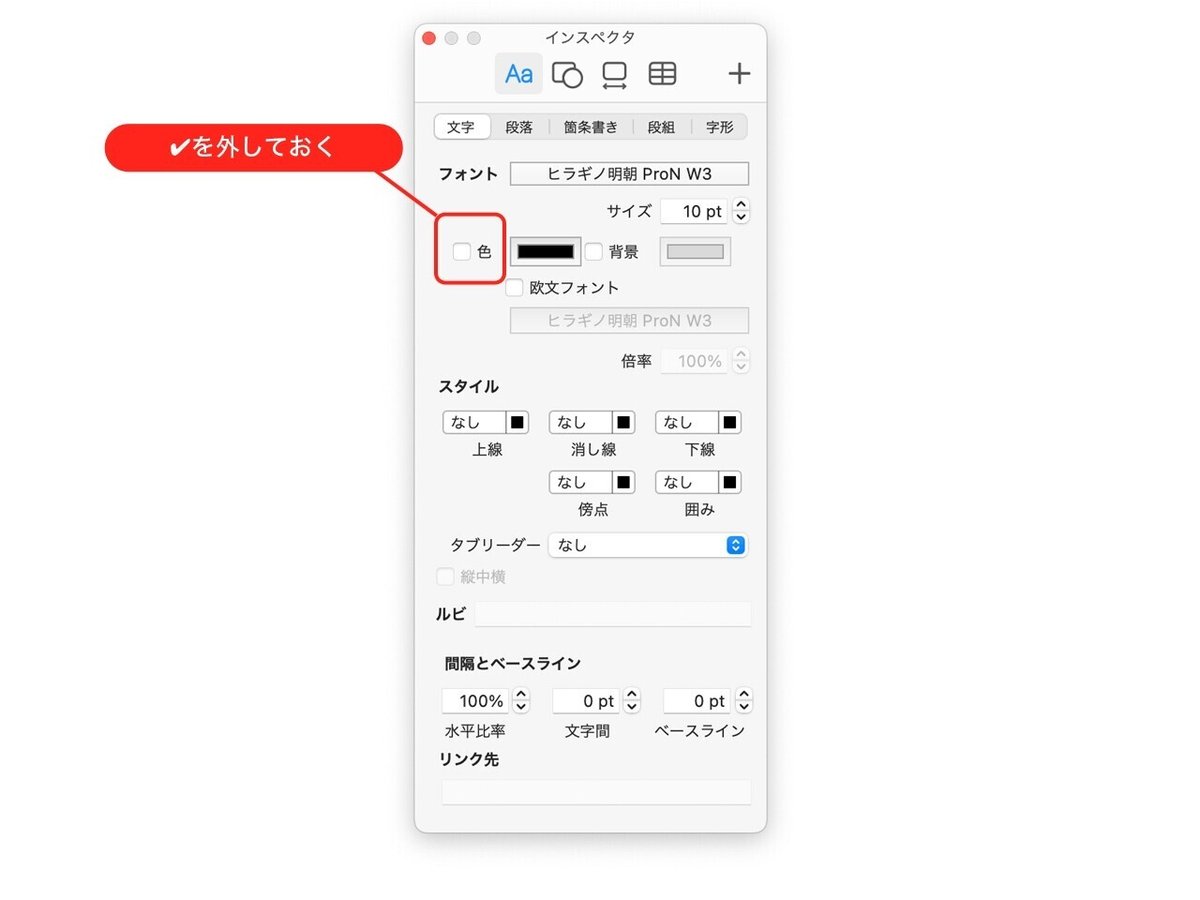1200x900 pixels.
Task: Enable the 背景 checkbox
Action: (x=594, y=251)
